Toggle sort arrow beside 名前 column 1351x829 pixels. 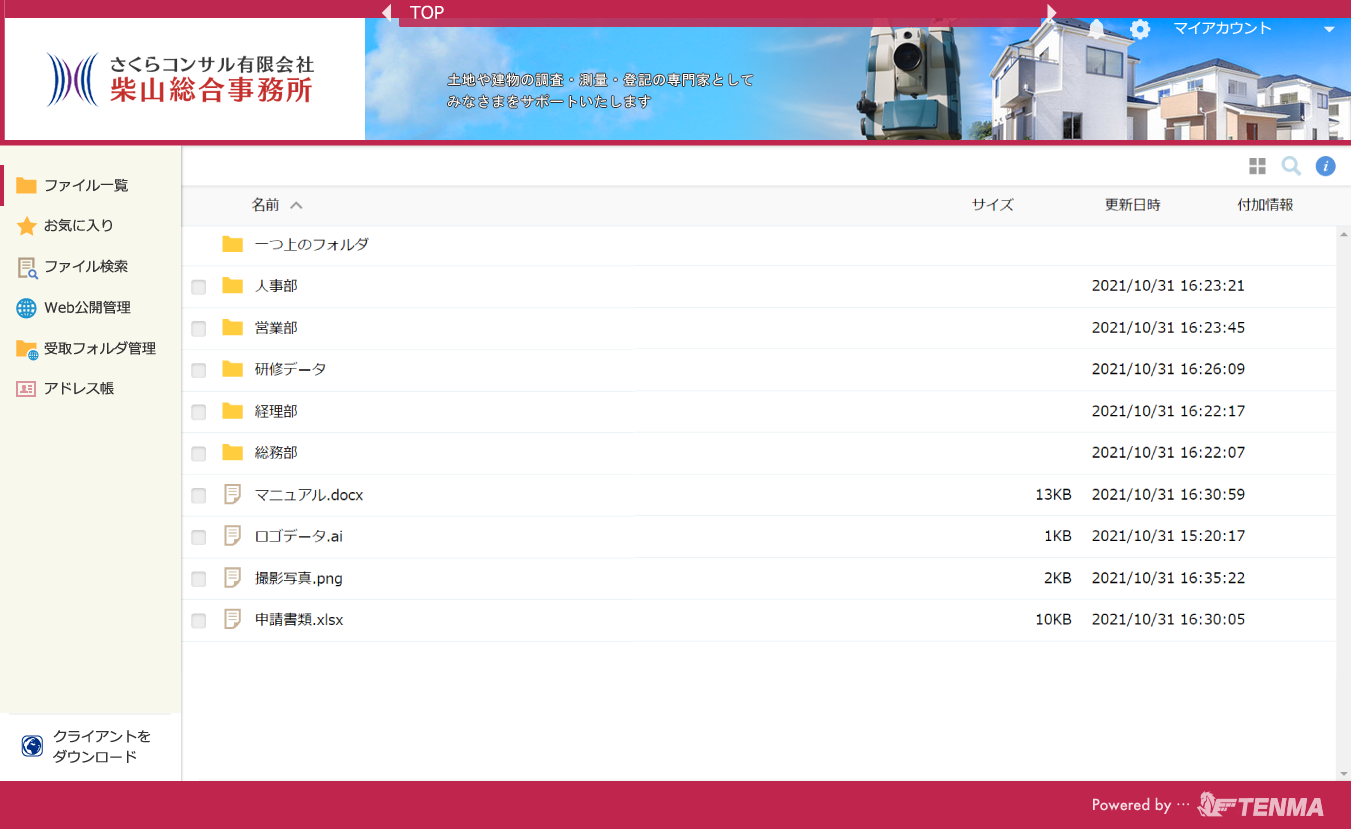coord(296,205)
